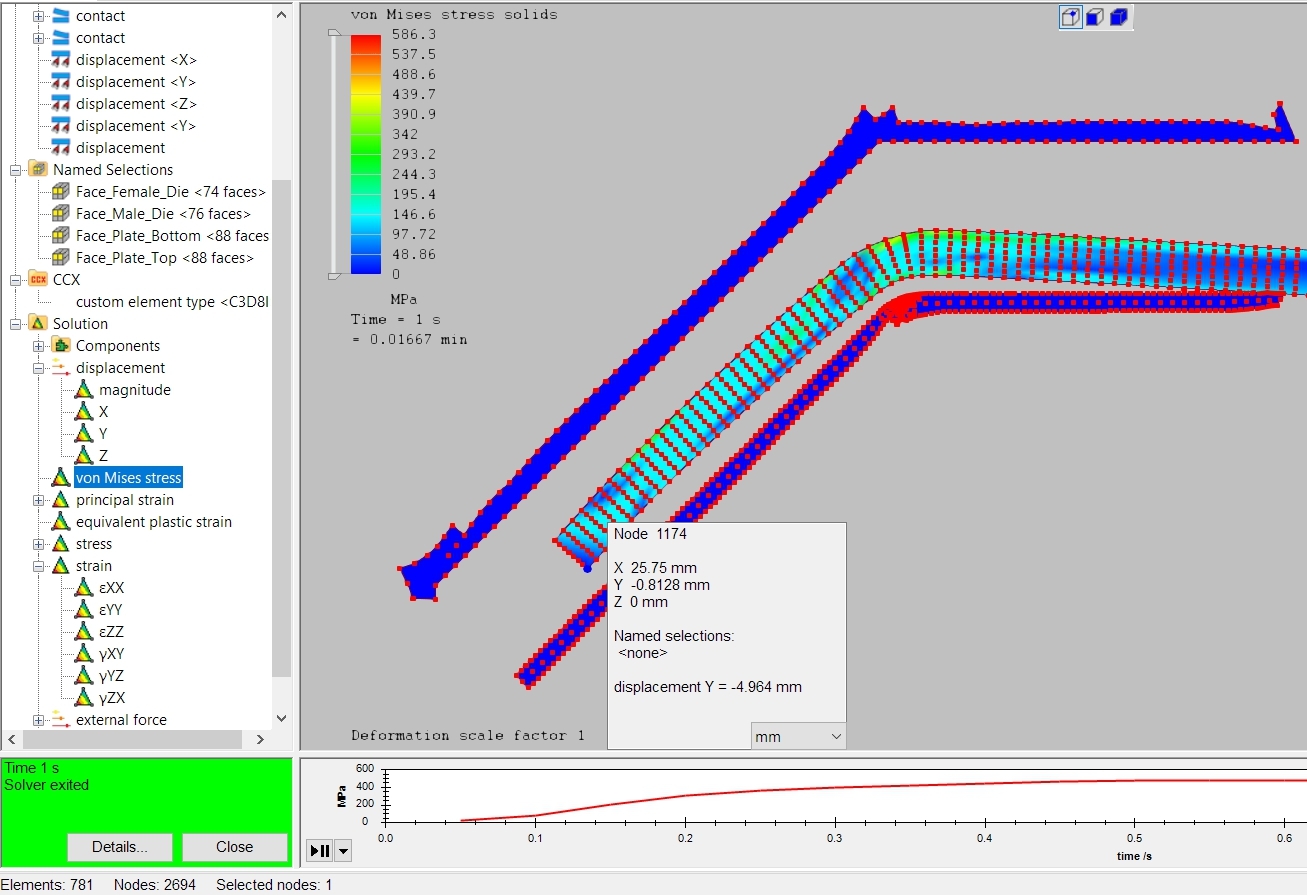Open the playback options arrow beside play/pause
The height and width of the screenshot is (895, 1307).
click(x=343, y=851)
